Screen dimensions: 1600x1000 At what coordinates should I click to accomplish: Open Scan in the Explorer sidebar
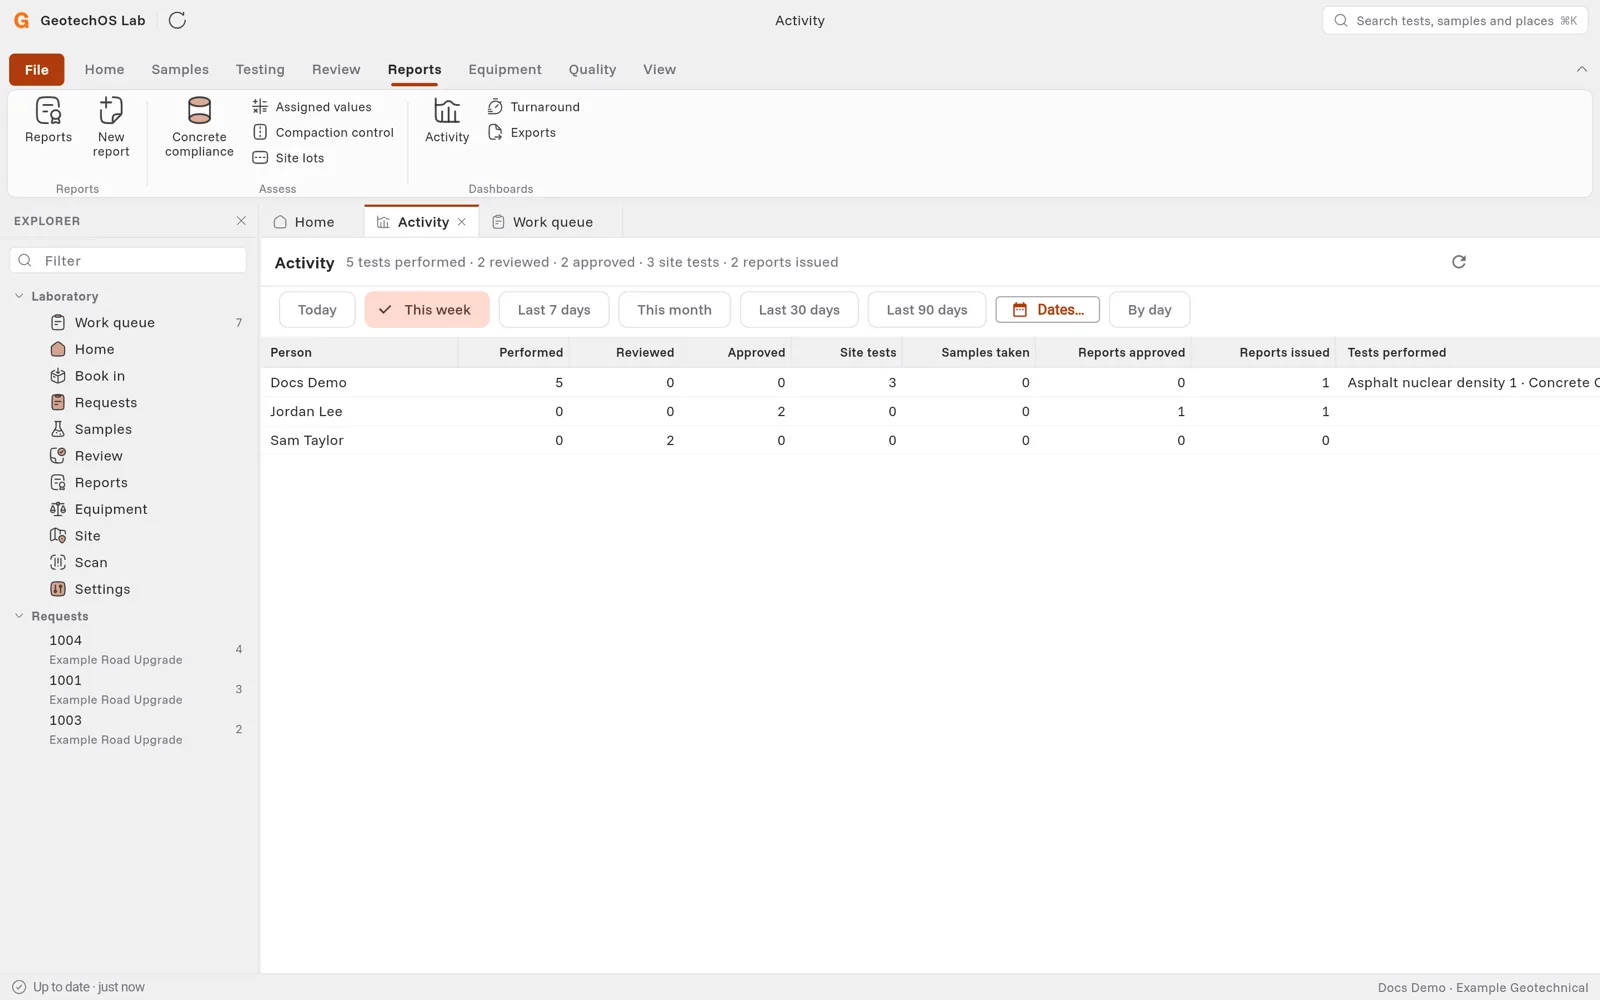[x=128, y=563]
